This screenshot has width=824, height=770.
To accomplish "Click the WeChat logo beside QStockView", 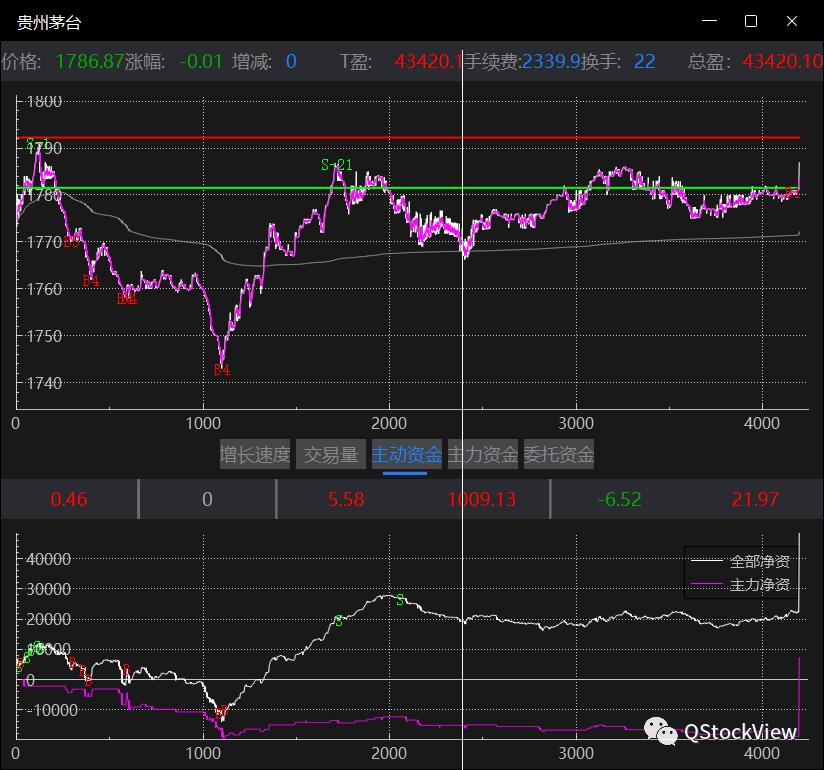I will pyautogui.click(x=661, y=732).
